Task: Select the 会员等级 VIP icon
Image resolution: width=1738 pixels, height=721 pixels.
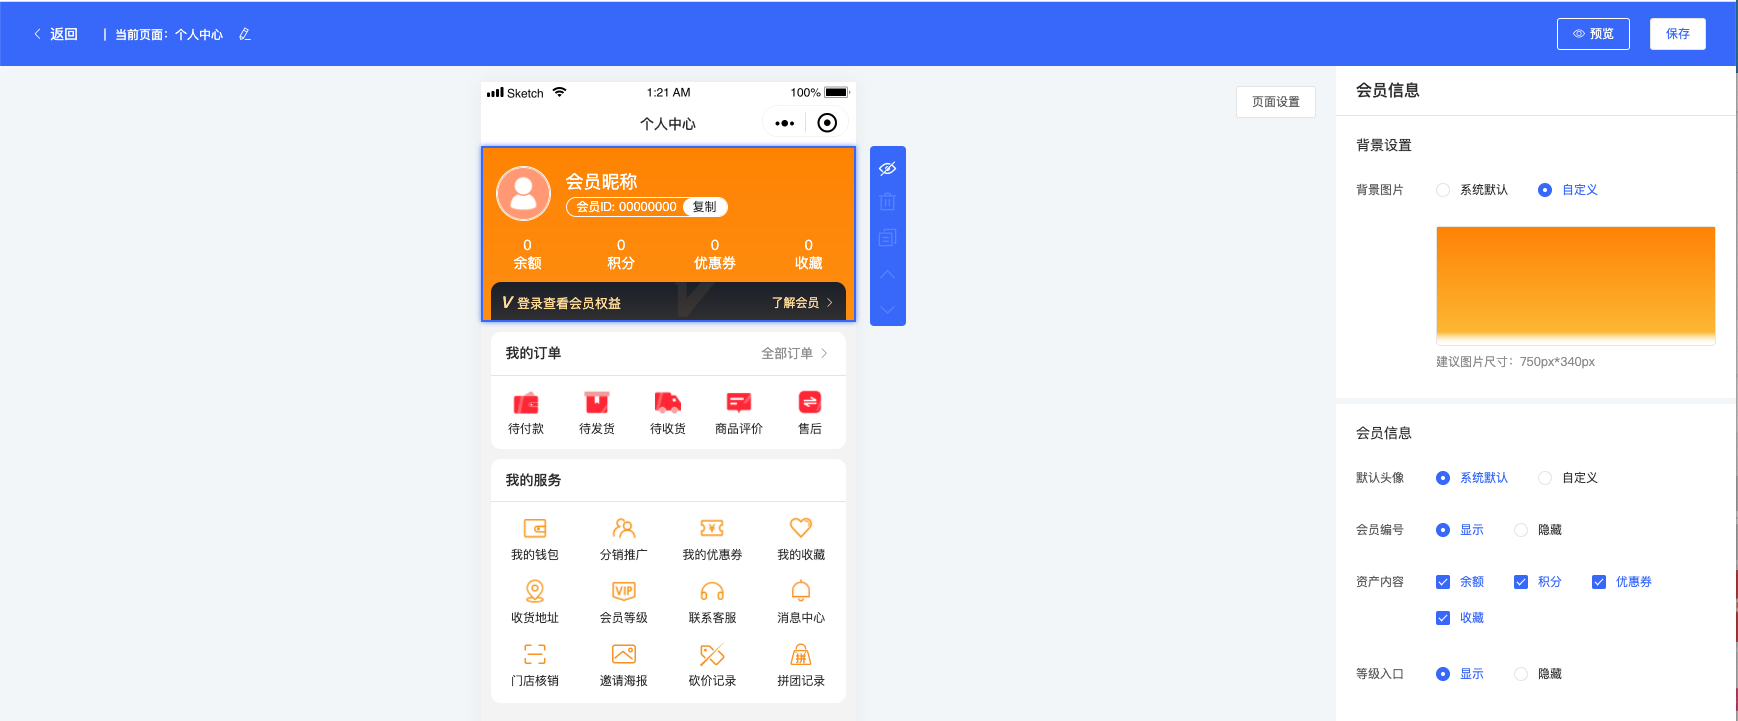Action: [623, 591]
